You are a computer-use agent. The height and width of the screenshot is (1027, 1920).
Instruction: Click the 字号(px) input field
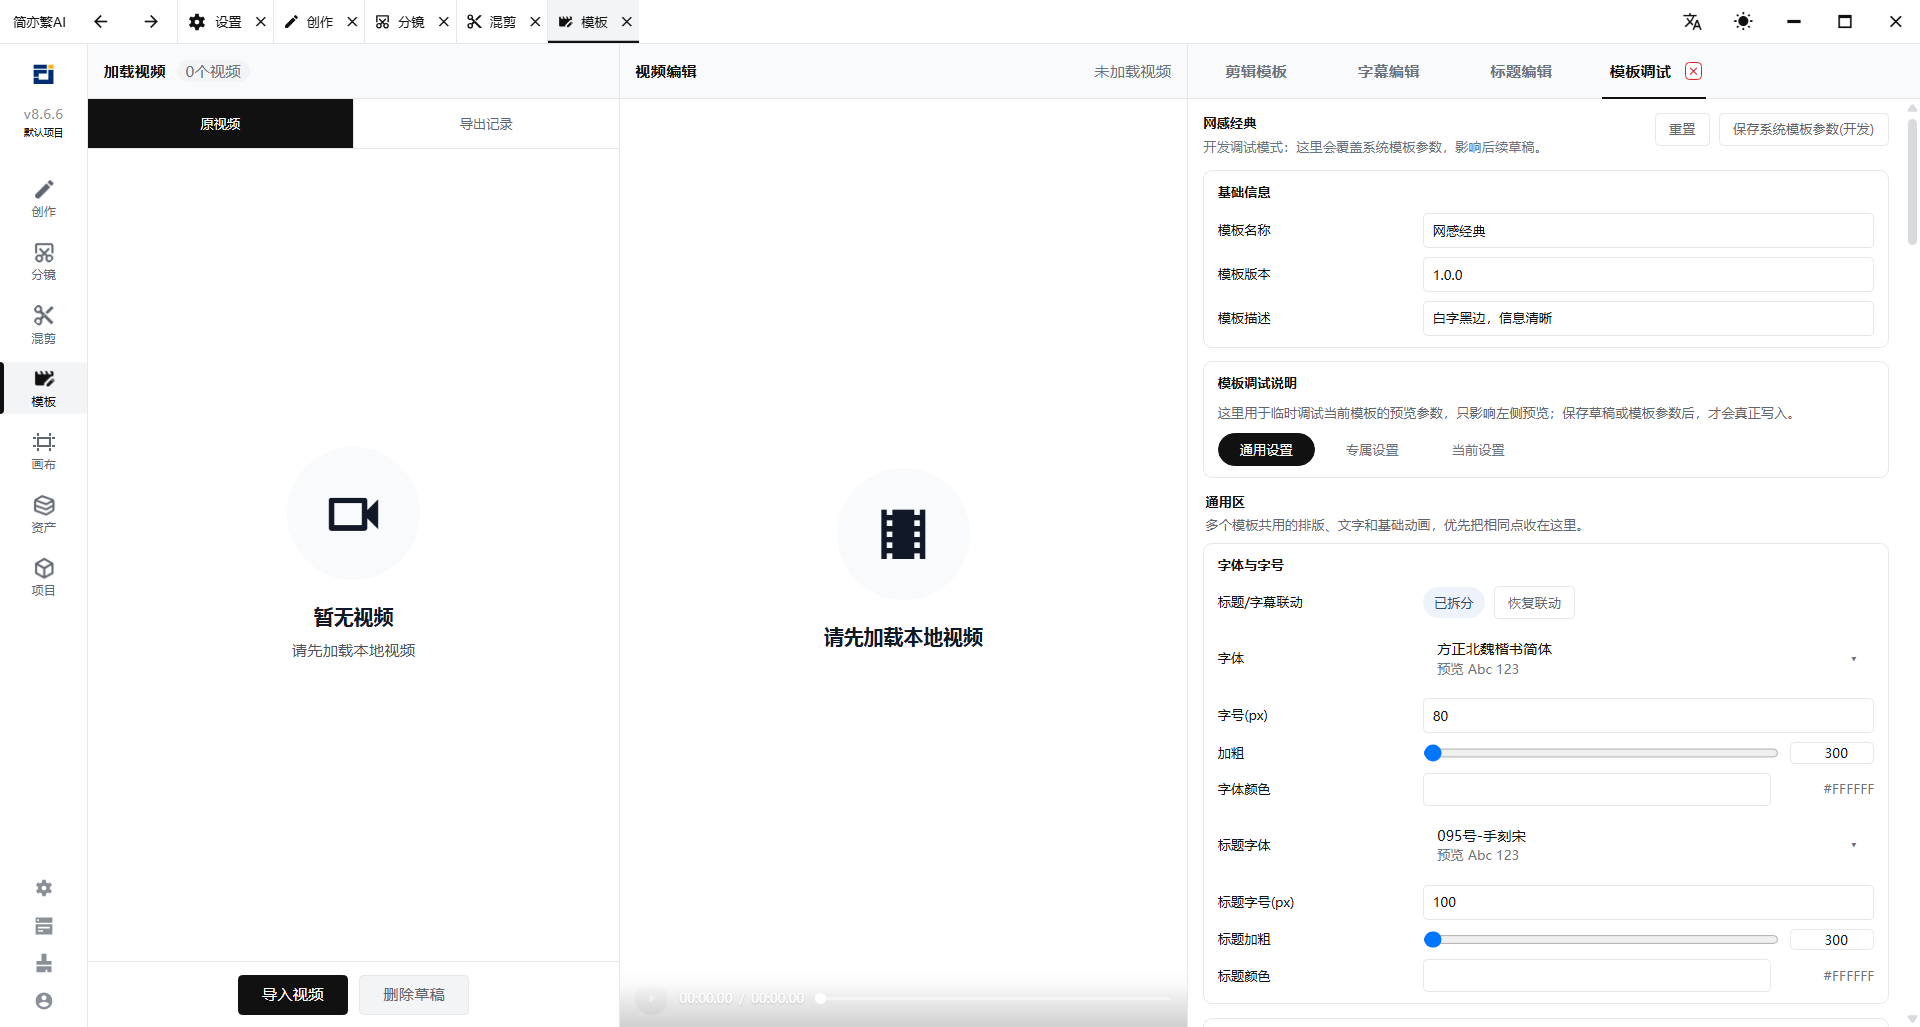click(1648, 716)
